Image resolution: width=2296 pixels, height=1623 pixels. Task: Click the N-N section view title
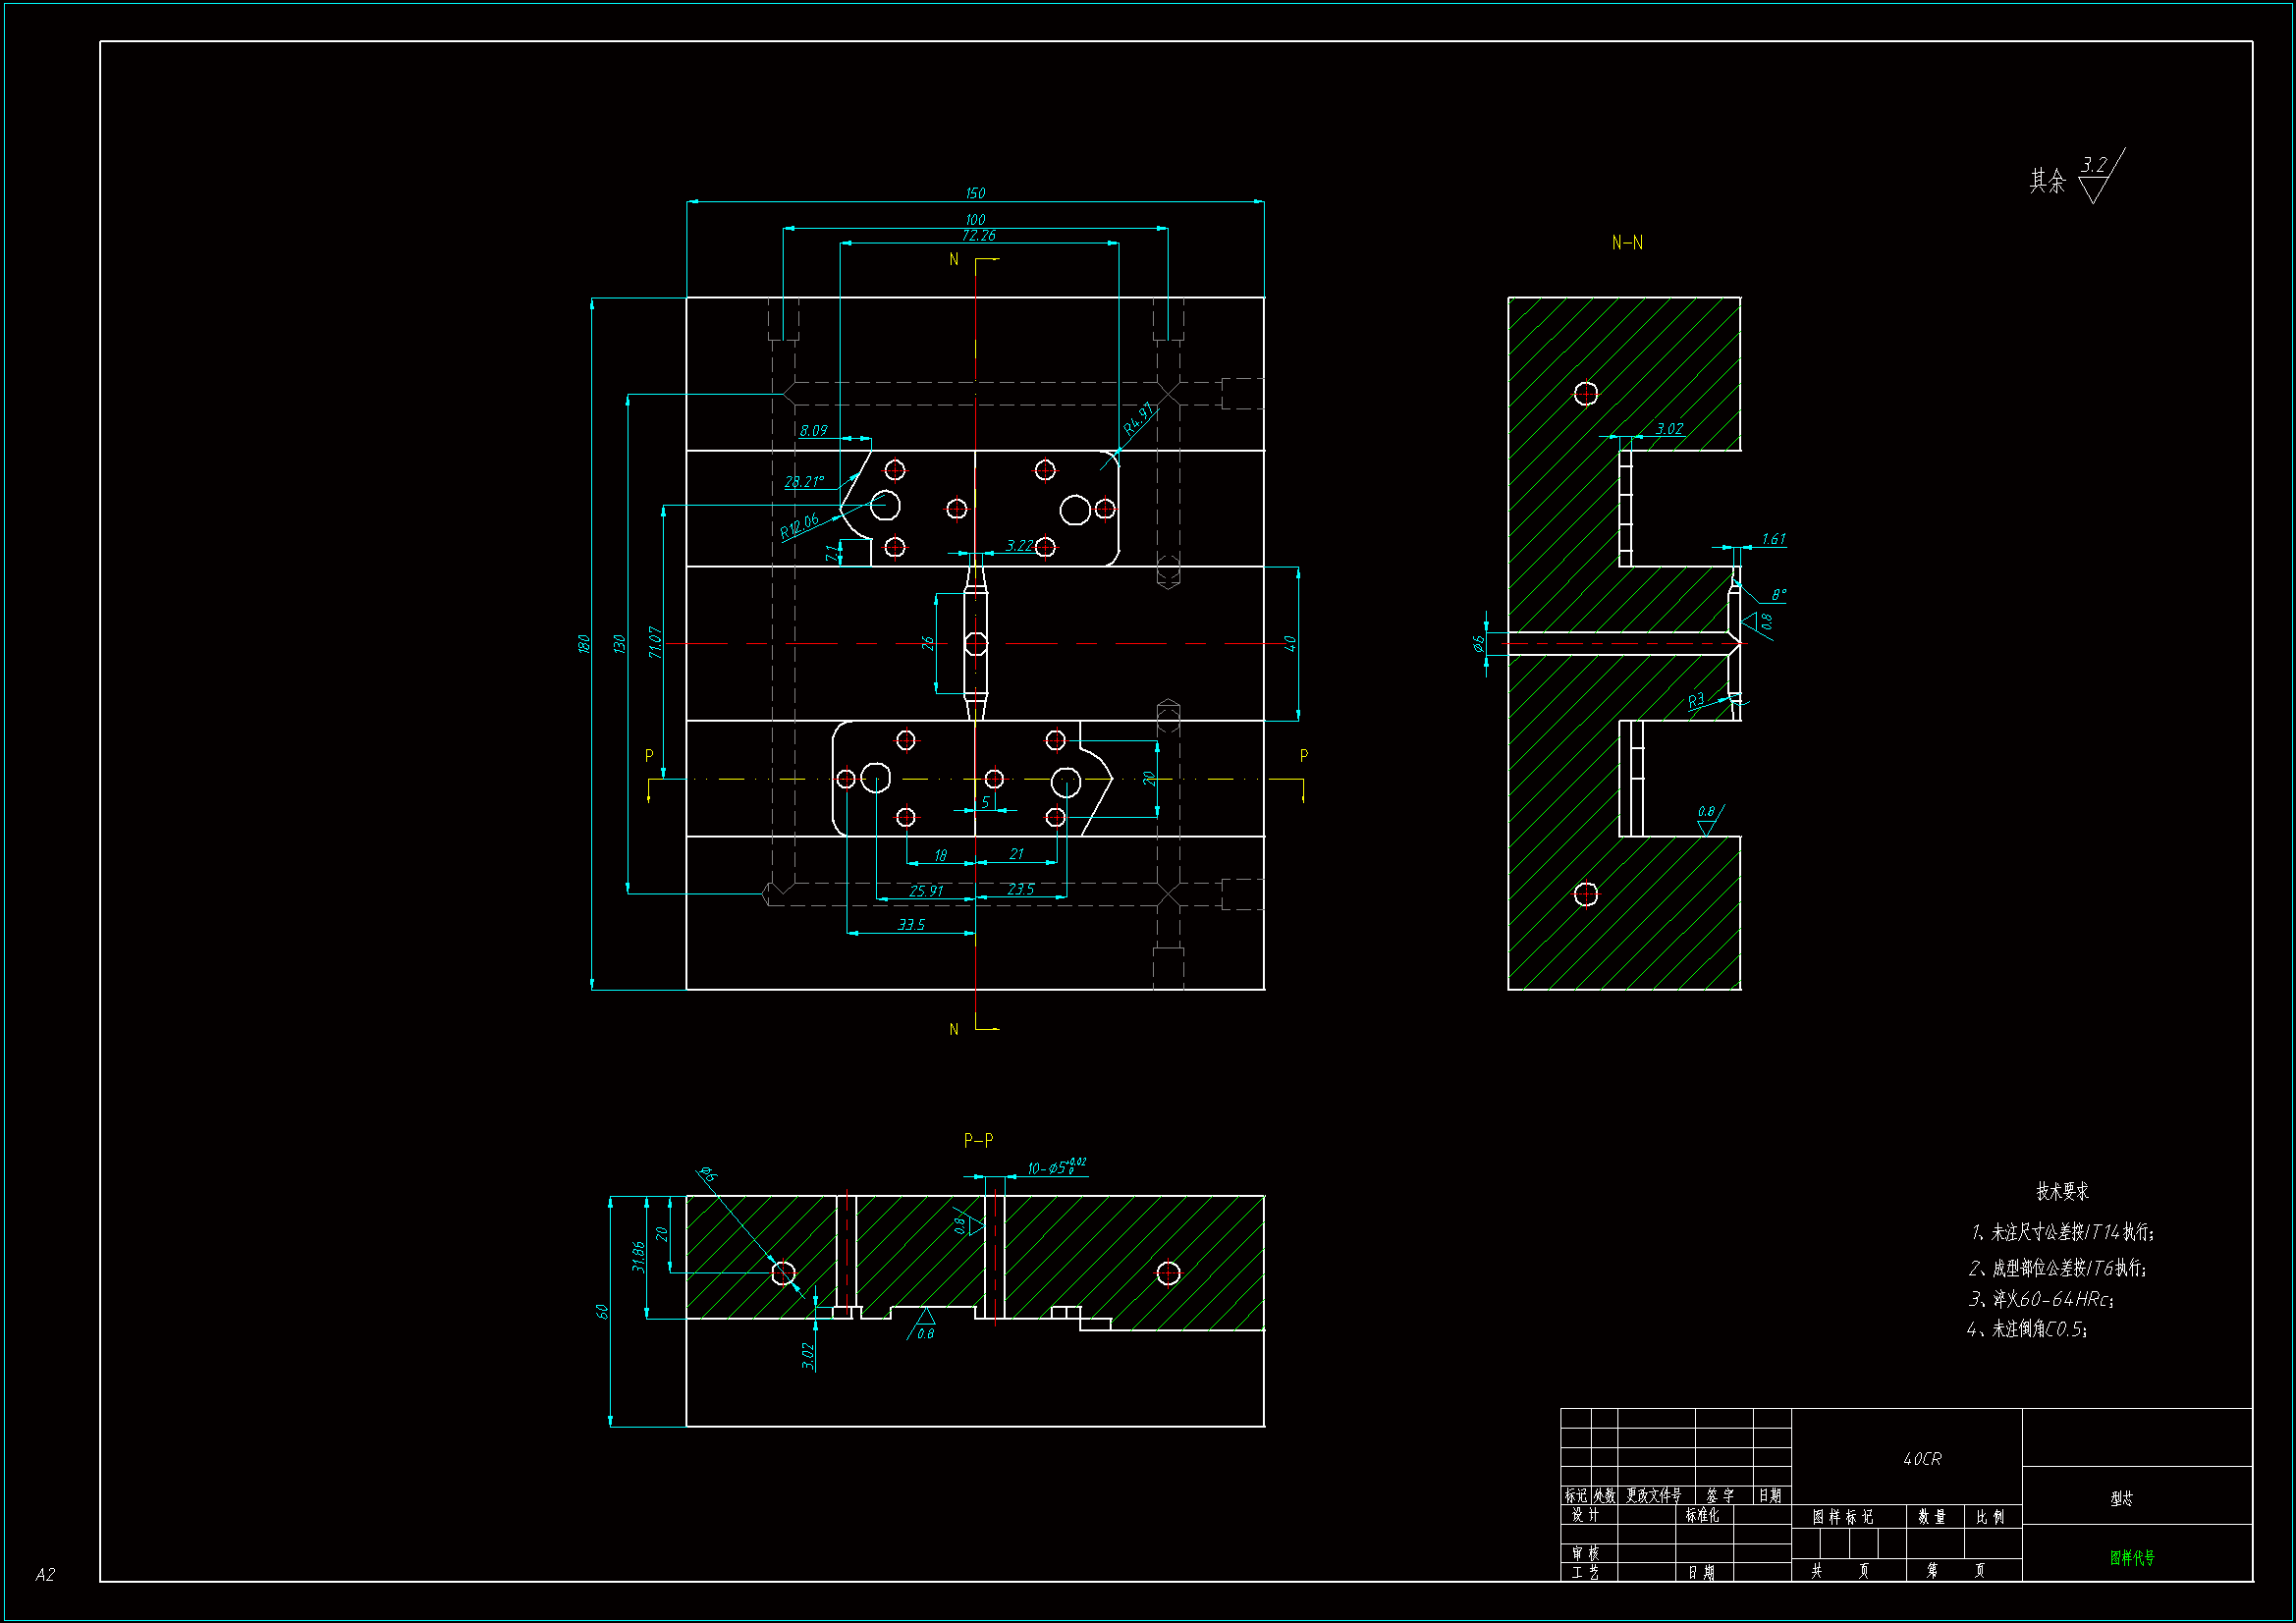pos(1627,243)
